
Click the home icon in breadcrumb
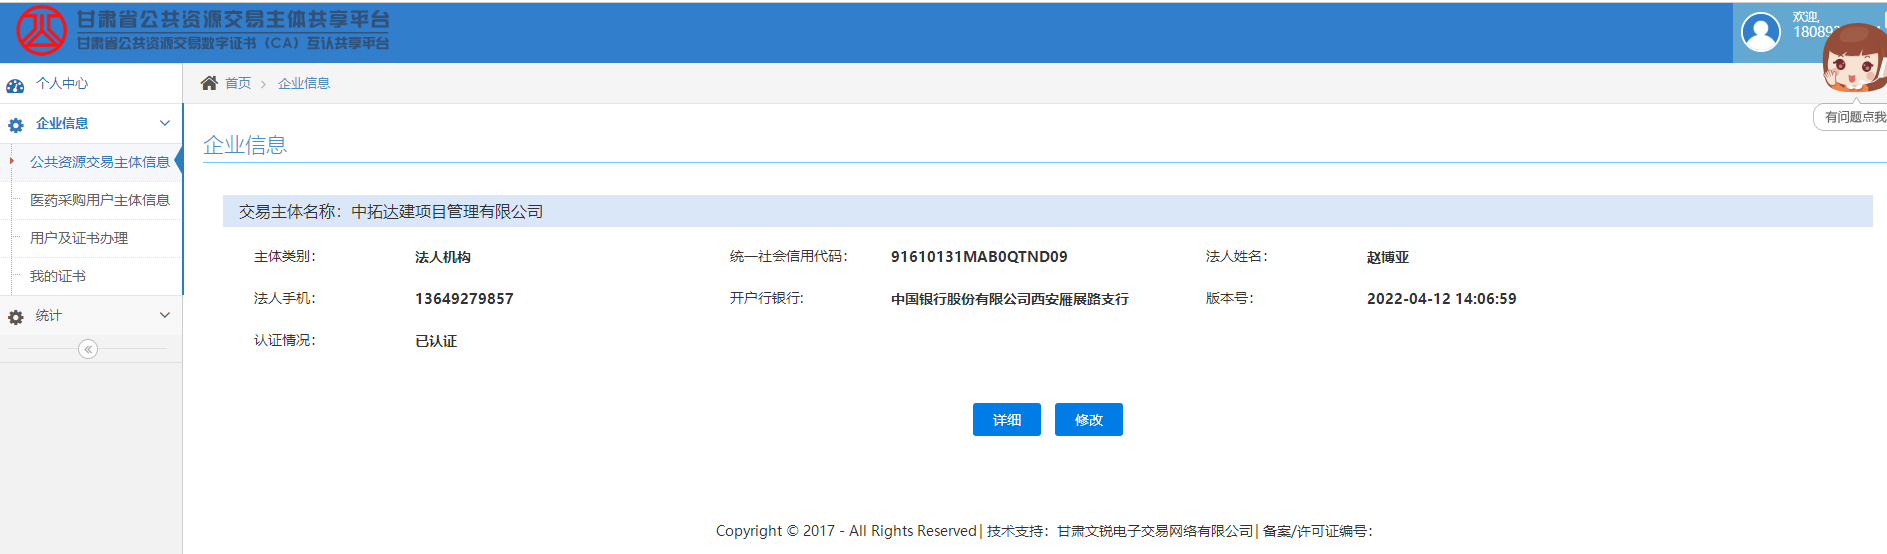click(x=209, y=83)
